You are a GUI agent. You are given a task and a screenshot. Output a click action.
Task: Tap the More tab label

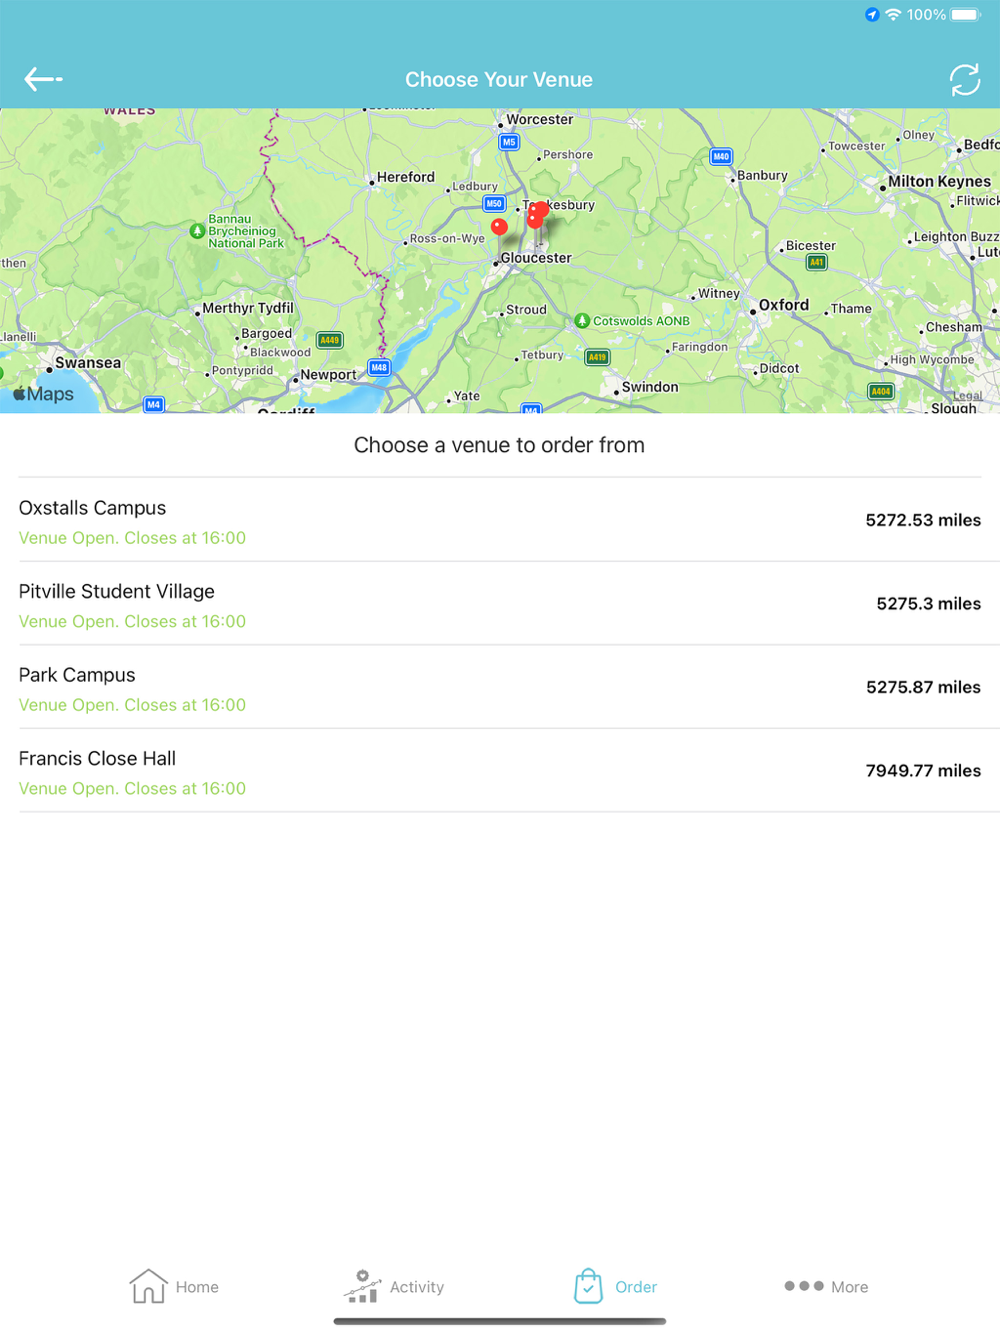pos(850,1287)
